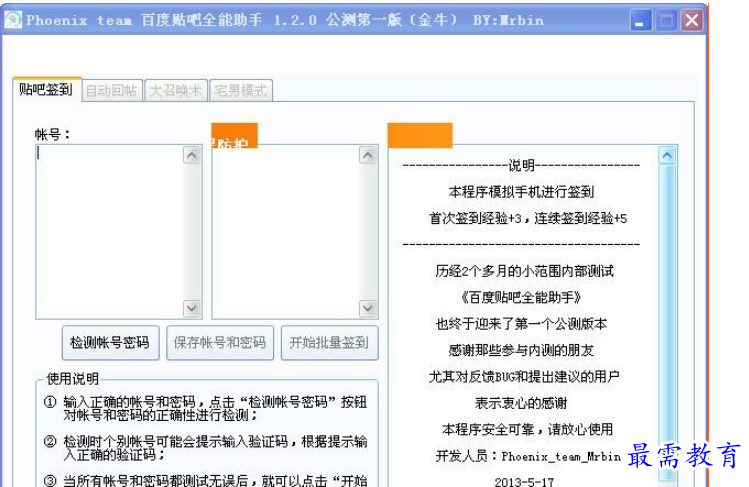The width and height of the screenshot is (749, 487).
Task: Click the text 表示衷心的感谢
Action: [x=521, y=403]
